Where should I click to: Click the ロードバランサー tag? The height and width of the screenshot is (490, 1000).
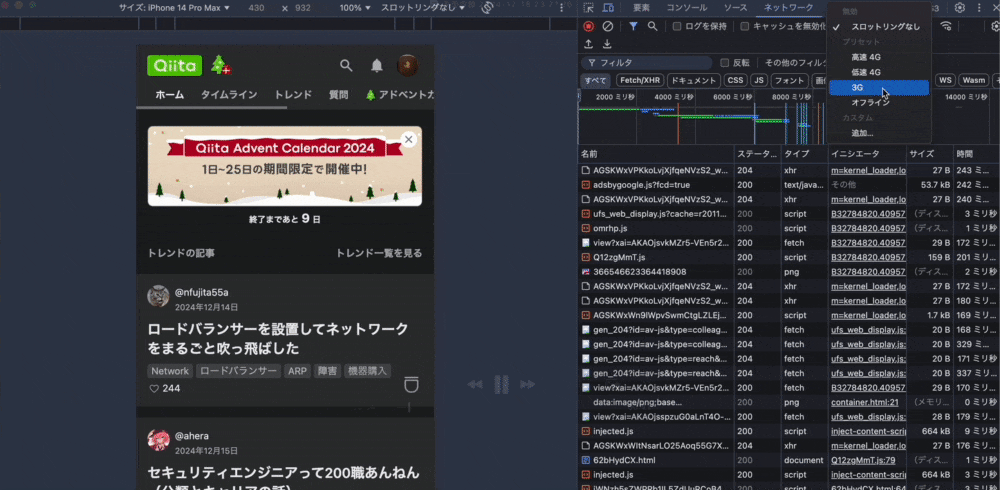click(239, 371)
